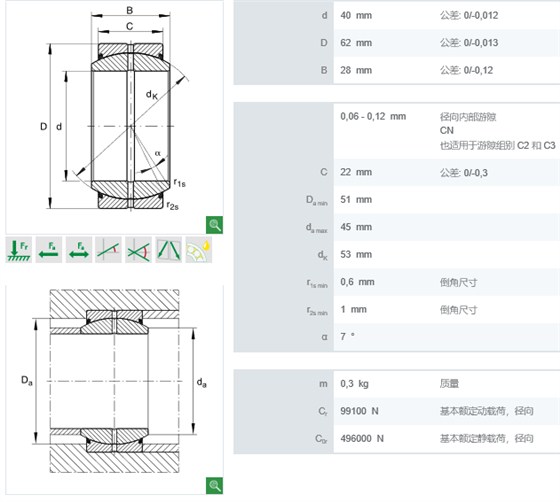The image size is (560, 502).
Task: Click the dynamic misalignment angle icon
Action: [139, 250]
